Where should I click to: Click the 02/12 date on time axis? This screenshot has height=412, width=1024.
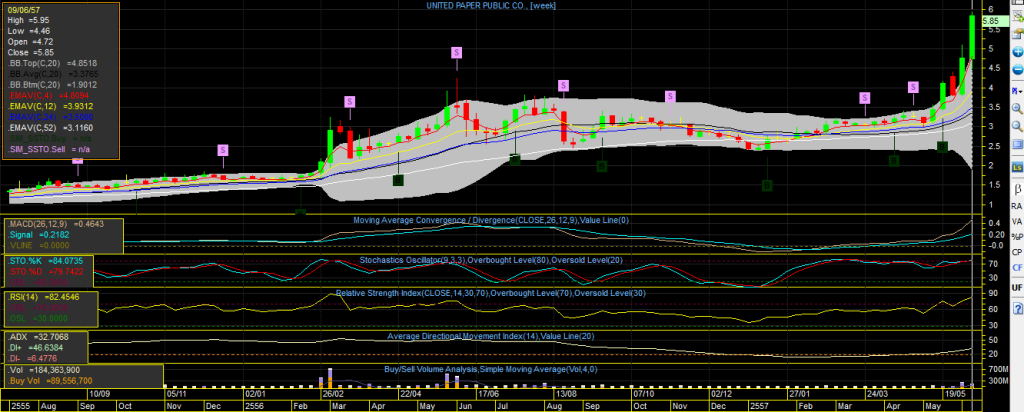tap(721, 394)
